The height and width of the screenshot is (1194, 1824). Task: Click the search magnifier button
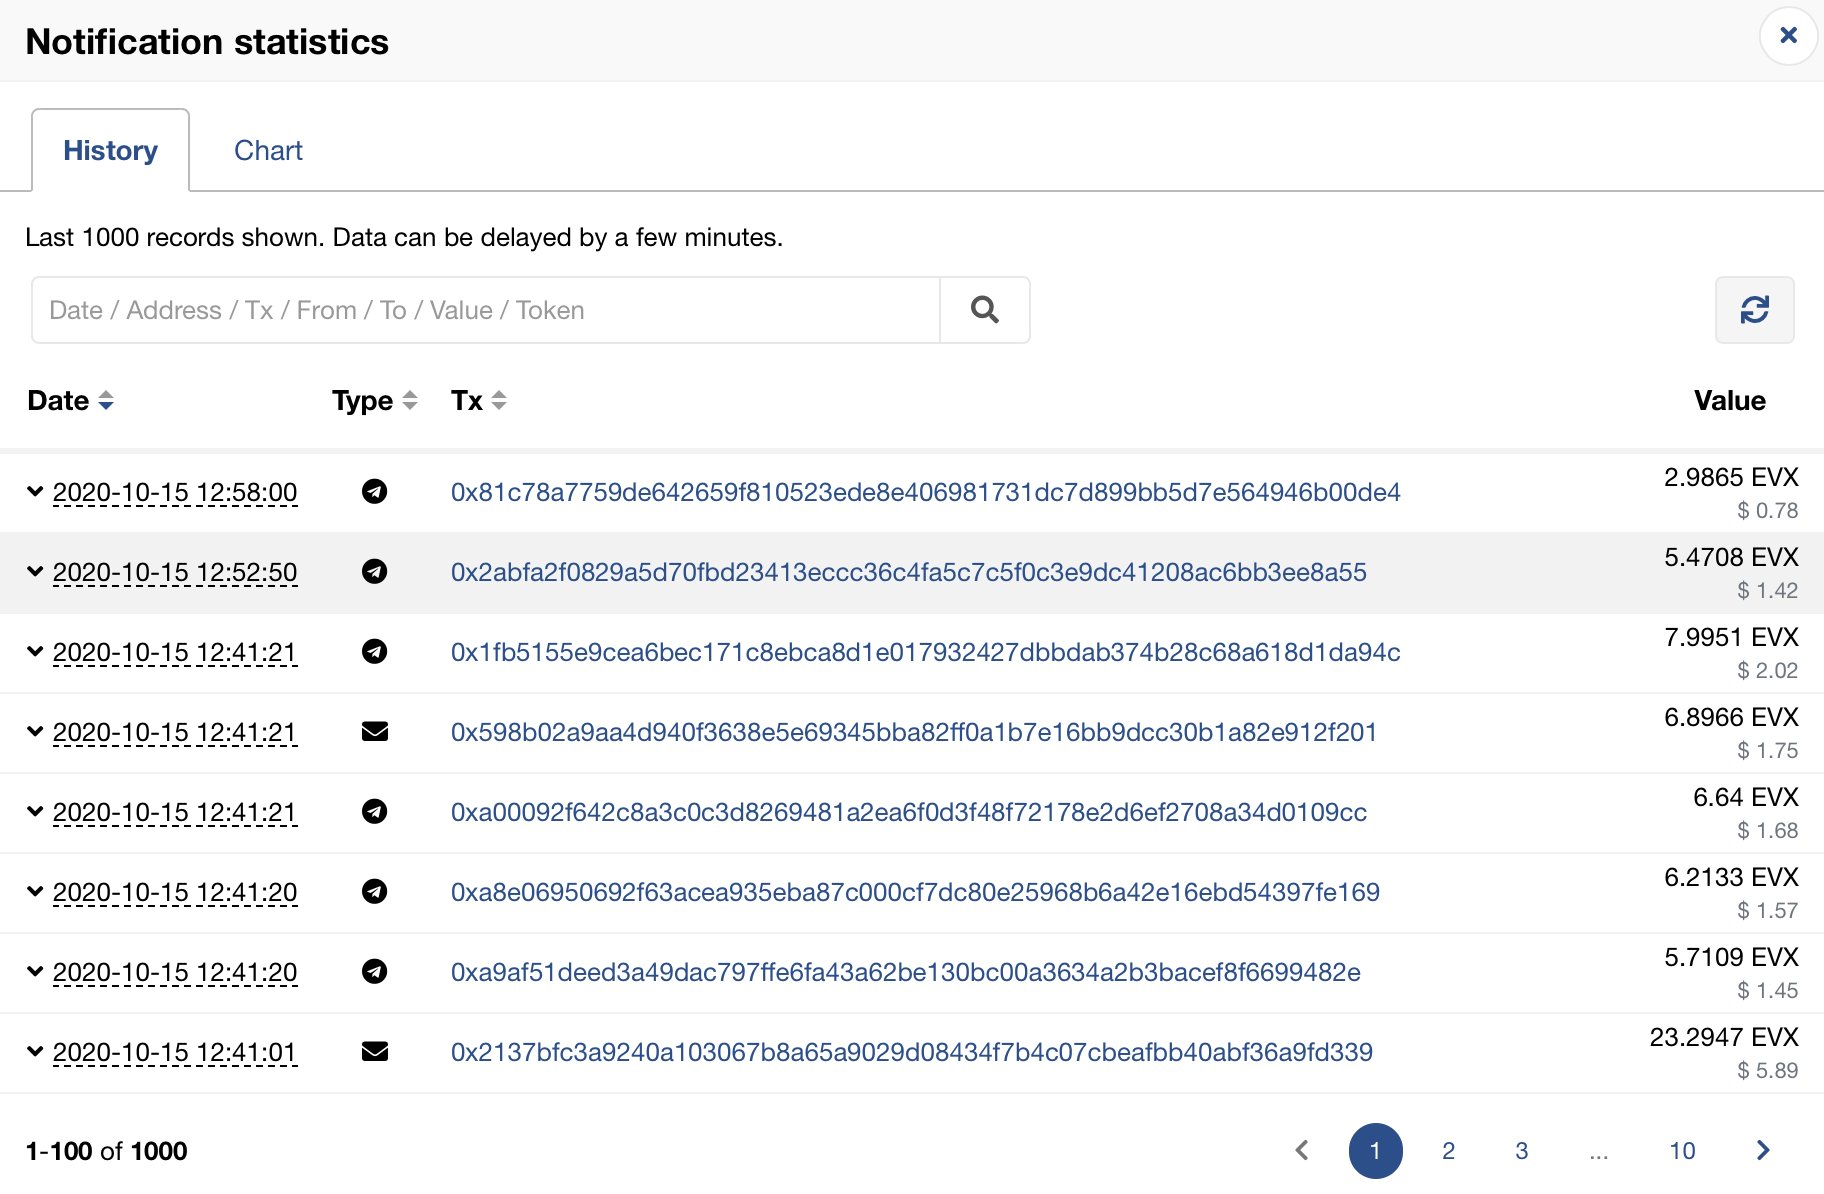click(x=984, y=310)
